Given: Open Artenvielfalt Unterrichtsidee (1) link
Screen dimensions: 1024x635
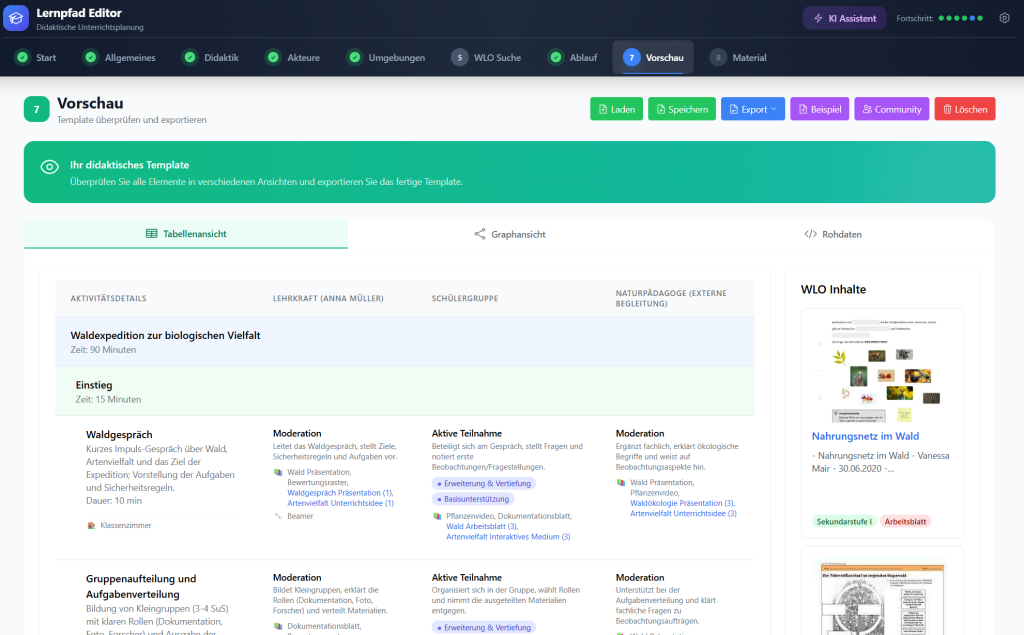Looking at the screenshot, I should pos(340,503).
